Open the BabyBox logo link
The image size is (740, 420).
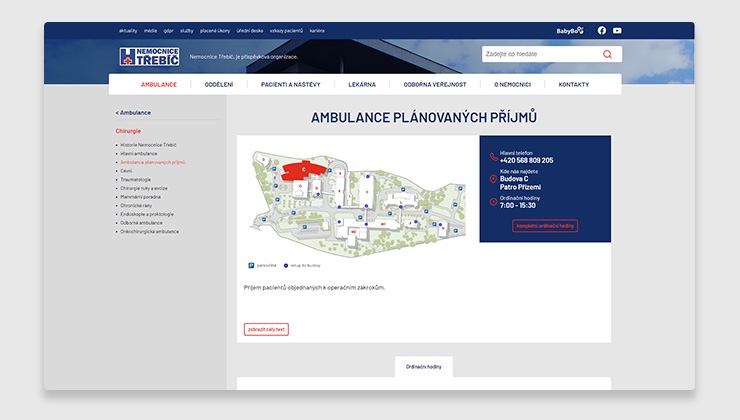[x=570, y=31]
